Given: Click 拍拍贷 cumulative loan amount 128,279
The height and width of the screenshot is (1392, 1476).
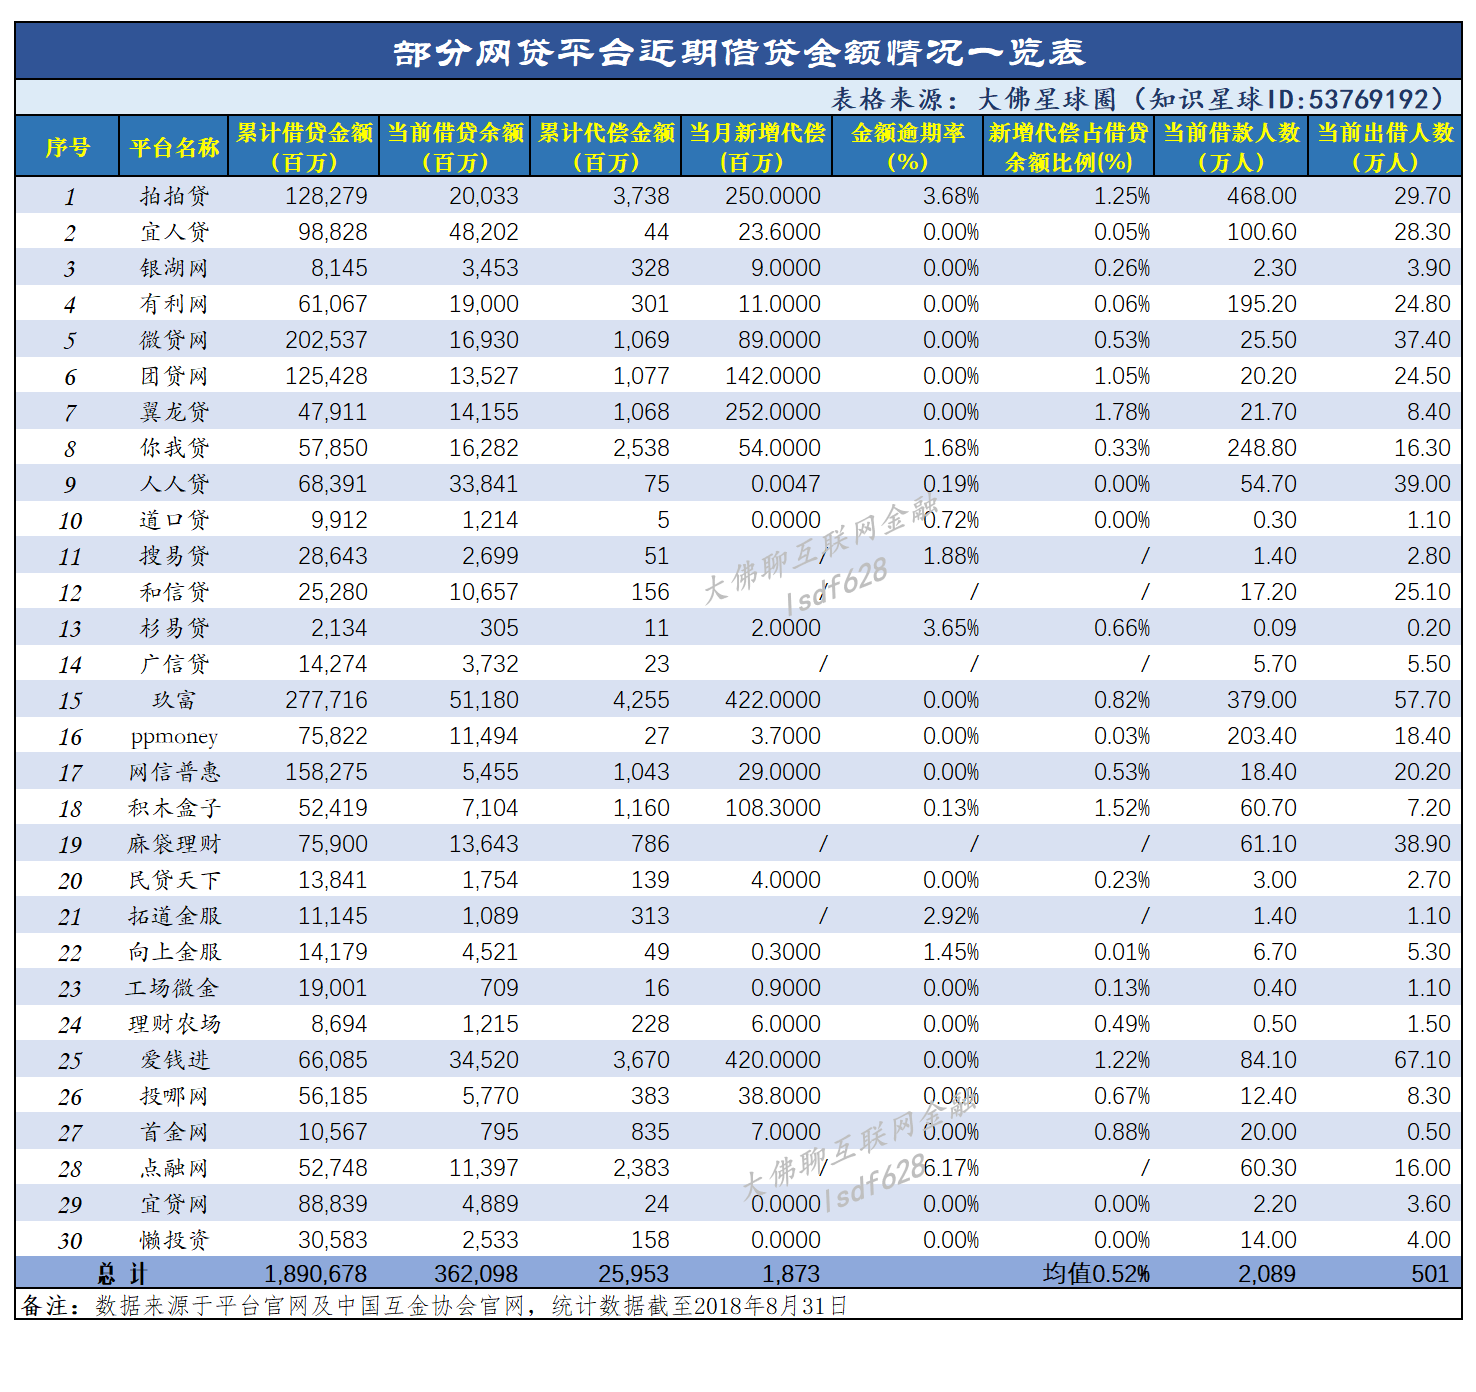Looking at the screenshot, I should [x=326, y=196].
